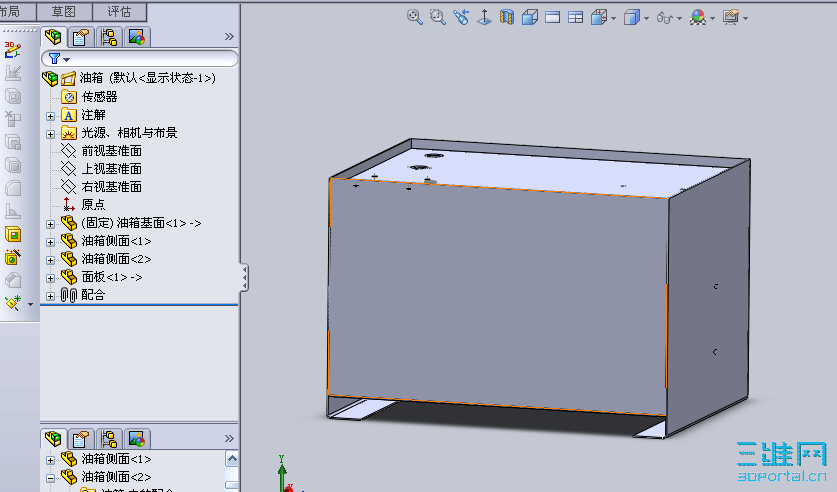Open the lower pane DisplayManager tab
Screen dimensions: 837x492
137,439
